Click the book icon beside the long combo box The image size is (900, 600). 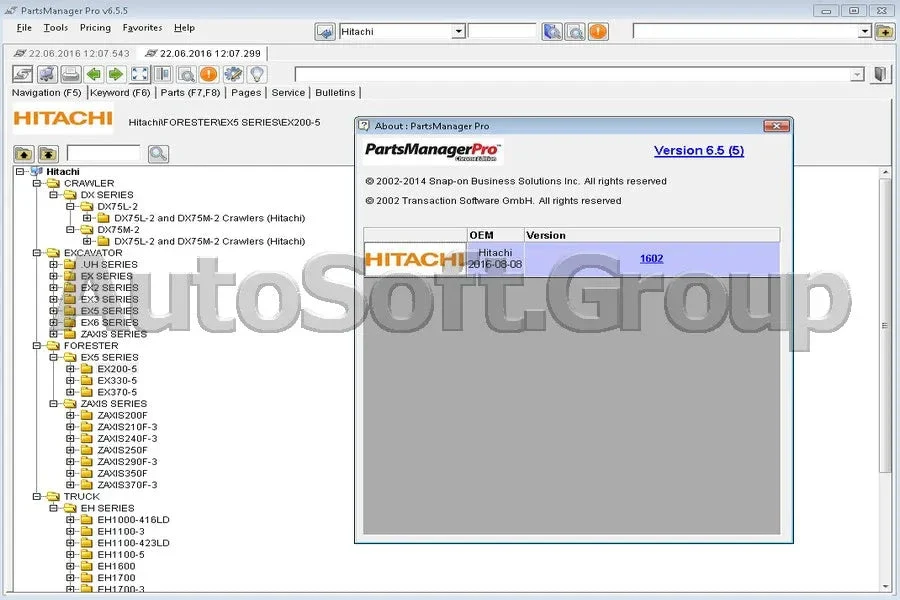point(880,74)
